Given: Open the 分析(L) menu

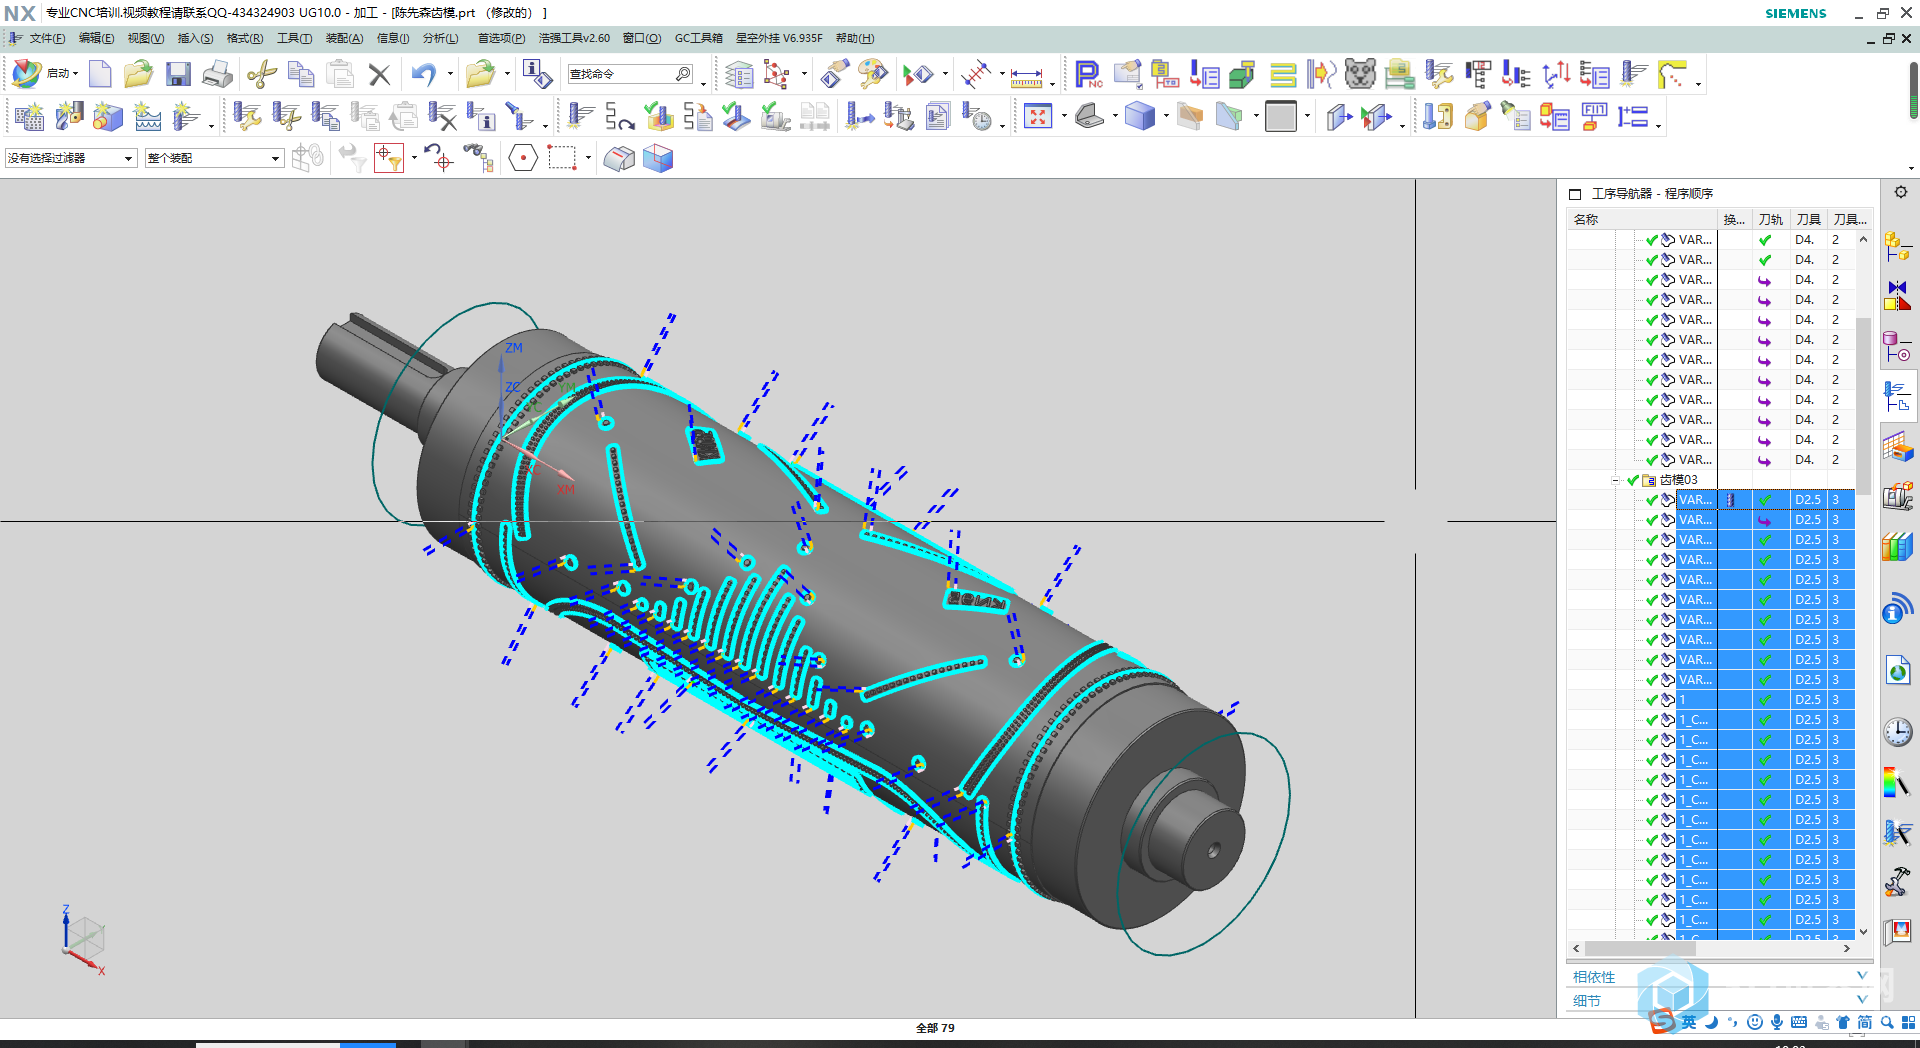Looking at the screenshot, I should [440, 38].
